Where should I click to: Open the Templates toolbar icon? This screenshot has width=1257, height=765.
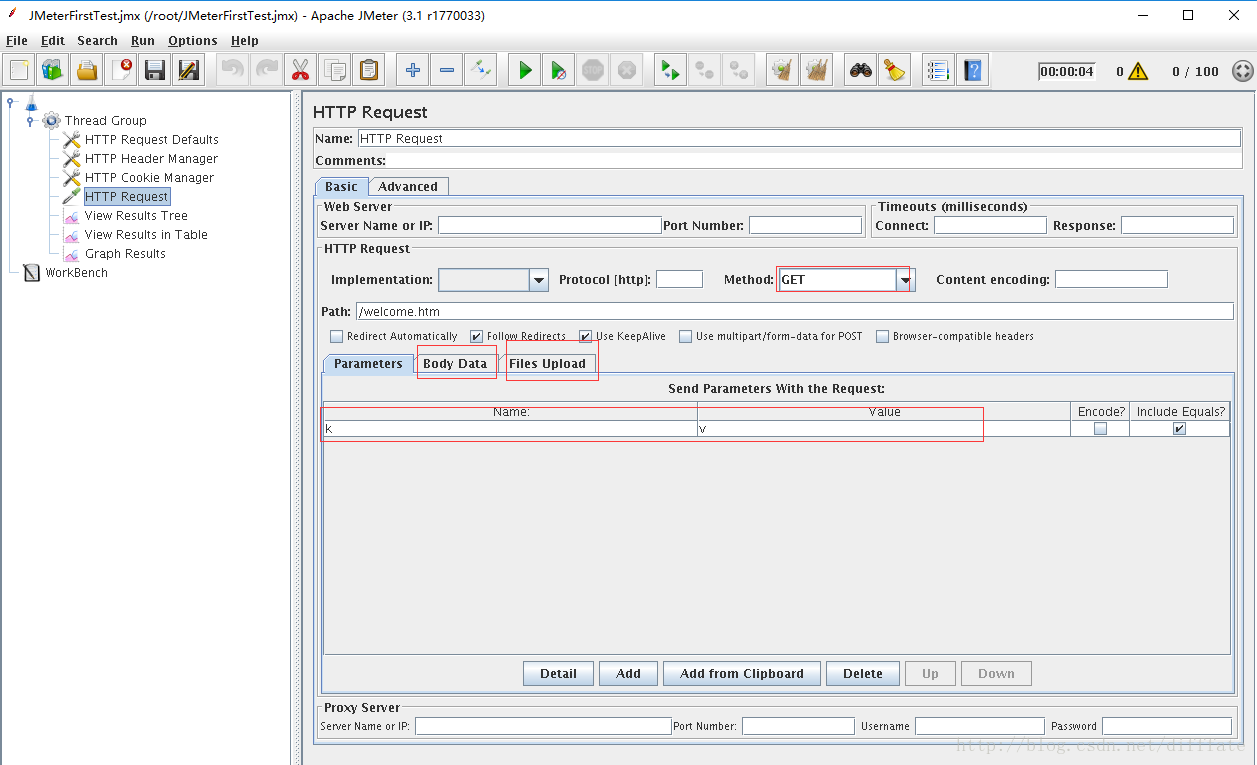click(53, 70)
